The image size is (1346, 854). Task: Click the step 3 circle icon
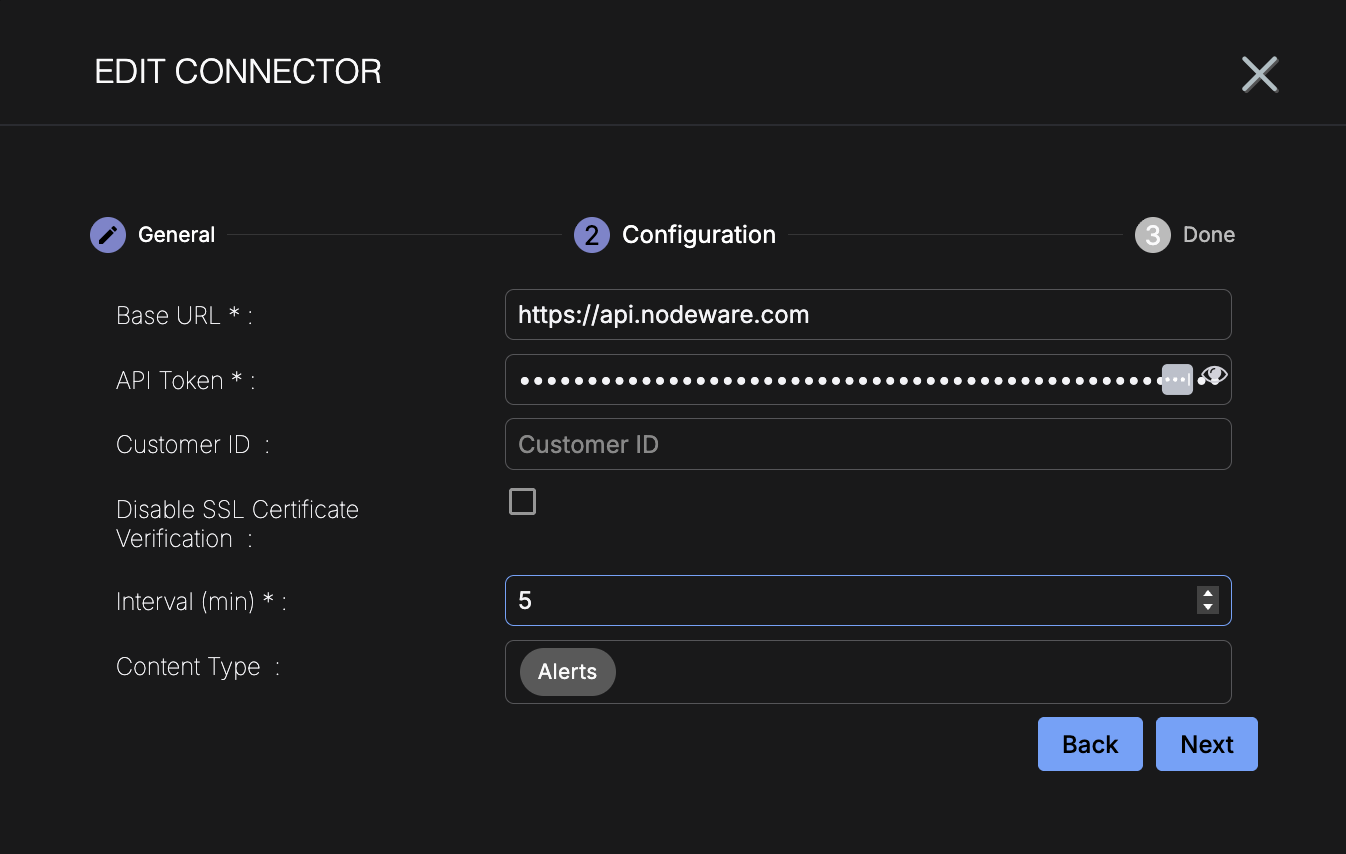[x=1152, y=235]
